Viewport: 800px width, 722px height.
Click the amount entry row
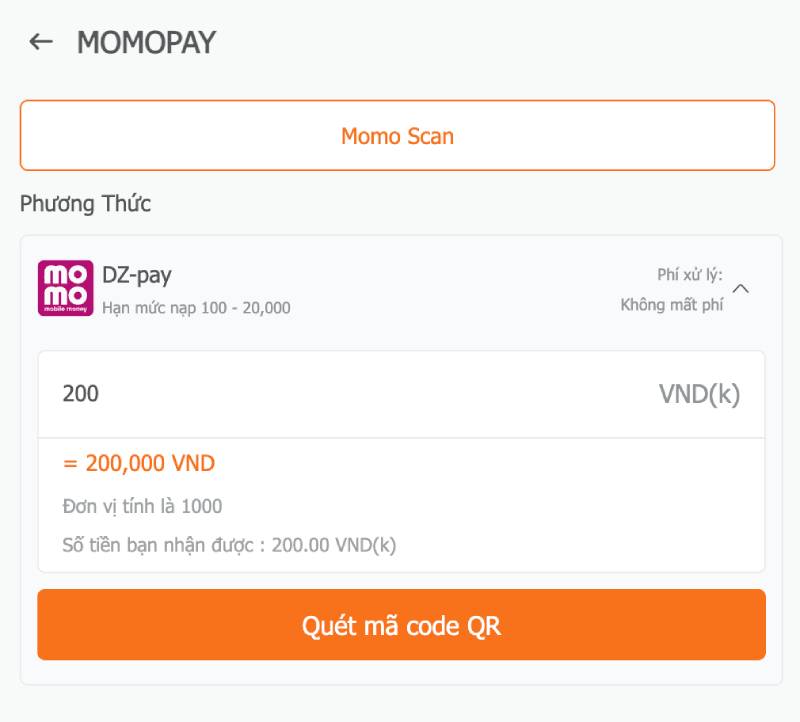pyautogui.click(x=399, y=394)
